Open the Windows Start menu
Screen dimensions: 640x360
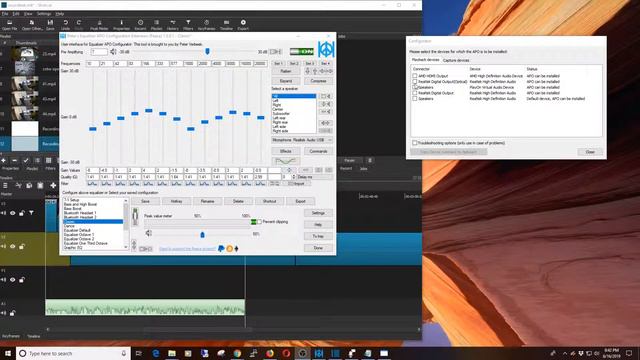coord(8,353)
